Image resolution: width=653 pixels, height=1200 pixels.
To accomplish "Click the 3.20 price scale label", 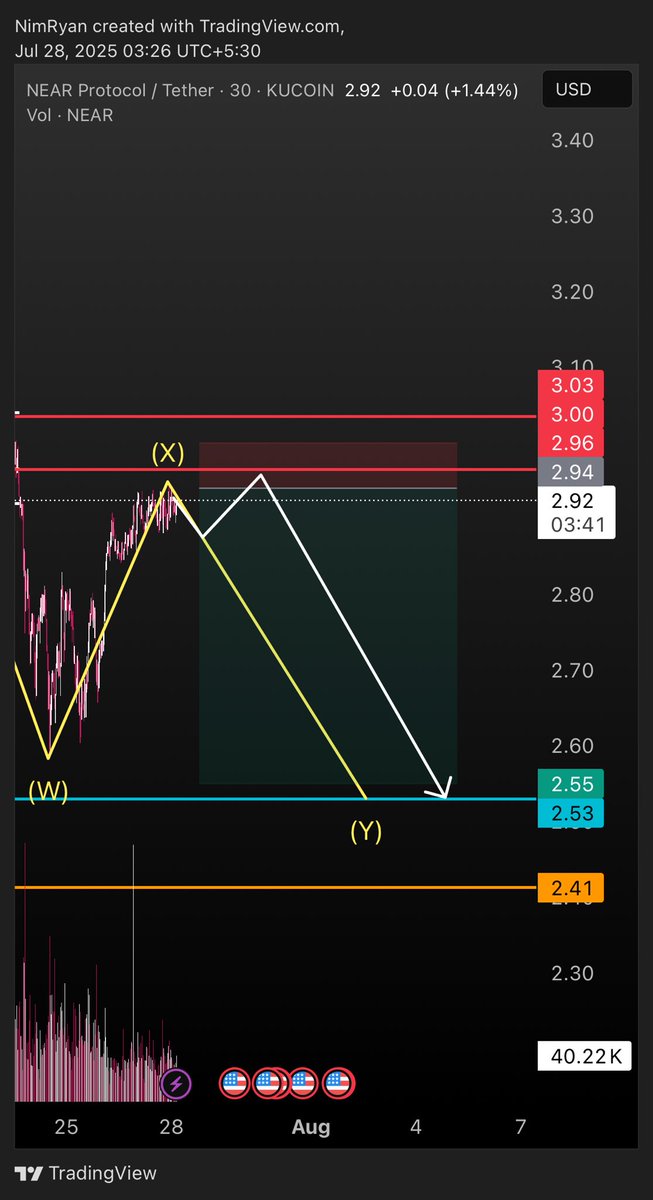I will 573,292.
